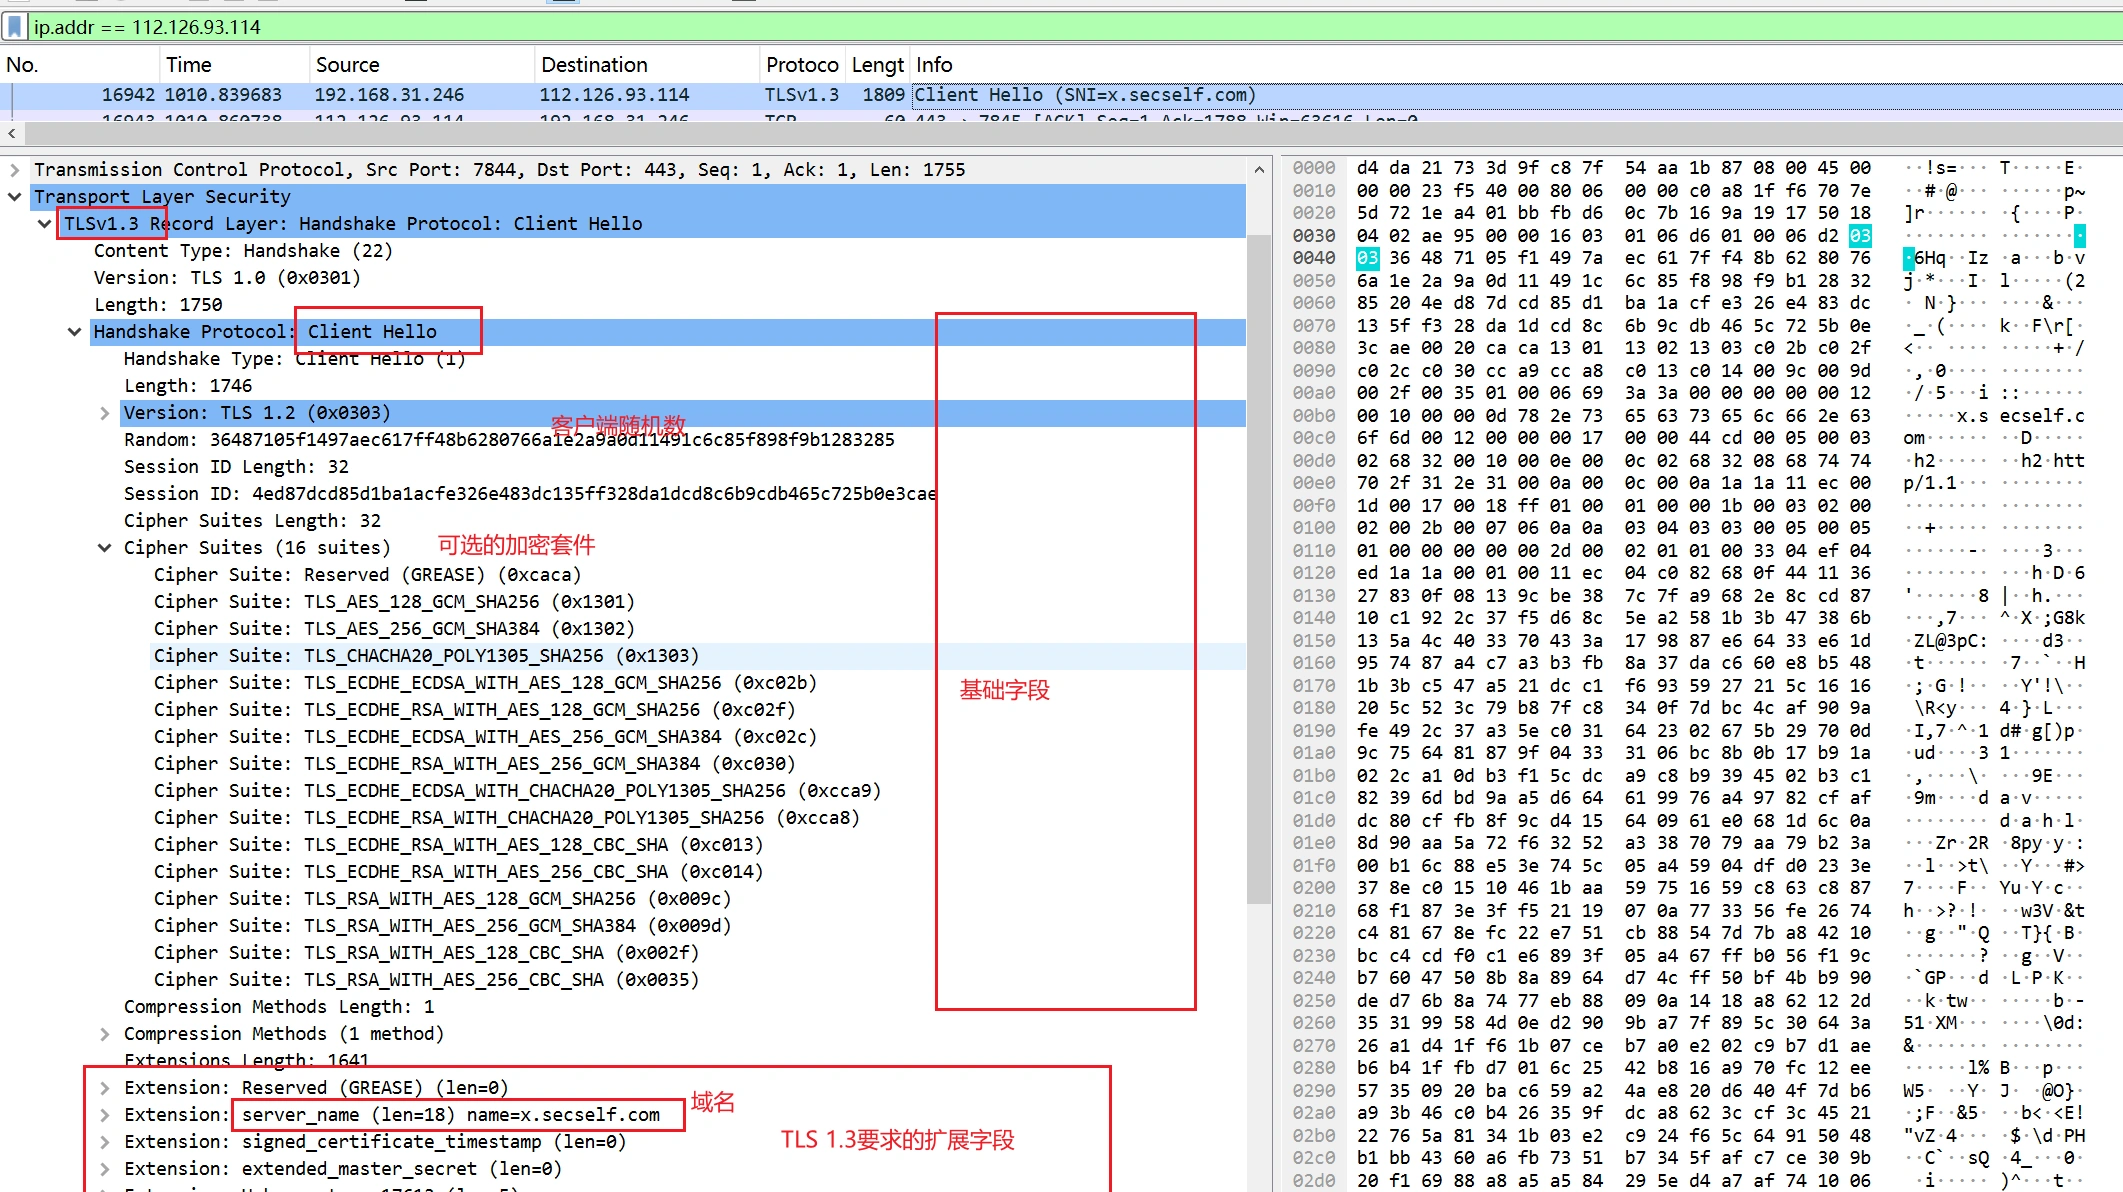Collapse the Cipher Suites list
The height and width of the screenshot is (1192, 2123).
105,548
